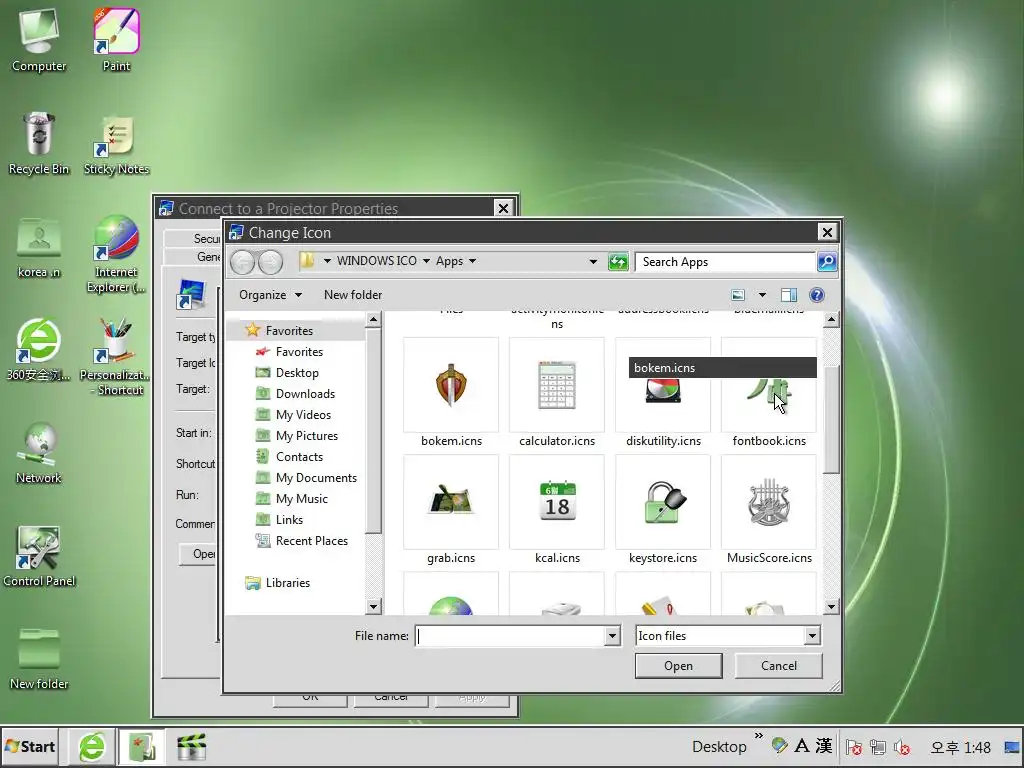This screenshot has height=768, width=1024.
Task: Open My Music in the navigation pane
Action: [x=292, y=499]
